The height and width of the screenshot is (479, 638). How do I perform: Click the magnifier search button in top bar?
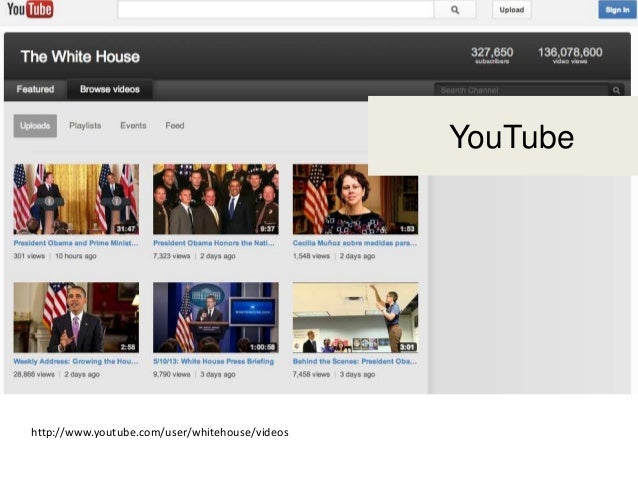(x=455, y=10)
